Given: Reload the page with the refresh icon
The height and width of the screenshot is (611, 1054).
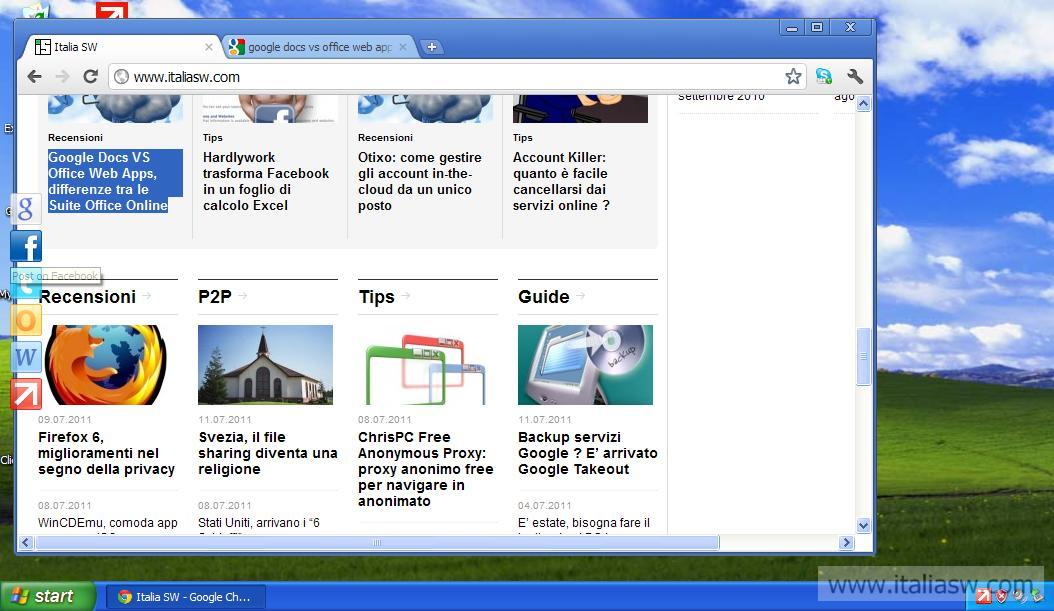Looking at the screenshot, I should tap(91, 77).
